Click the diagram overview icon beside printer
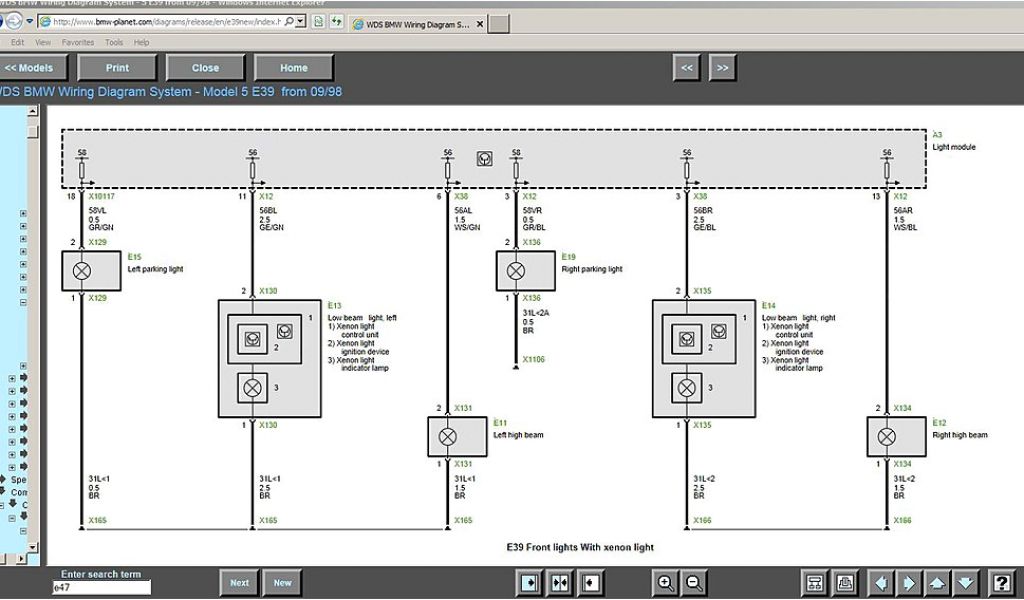 point(815,583)
